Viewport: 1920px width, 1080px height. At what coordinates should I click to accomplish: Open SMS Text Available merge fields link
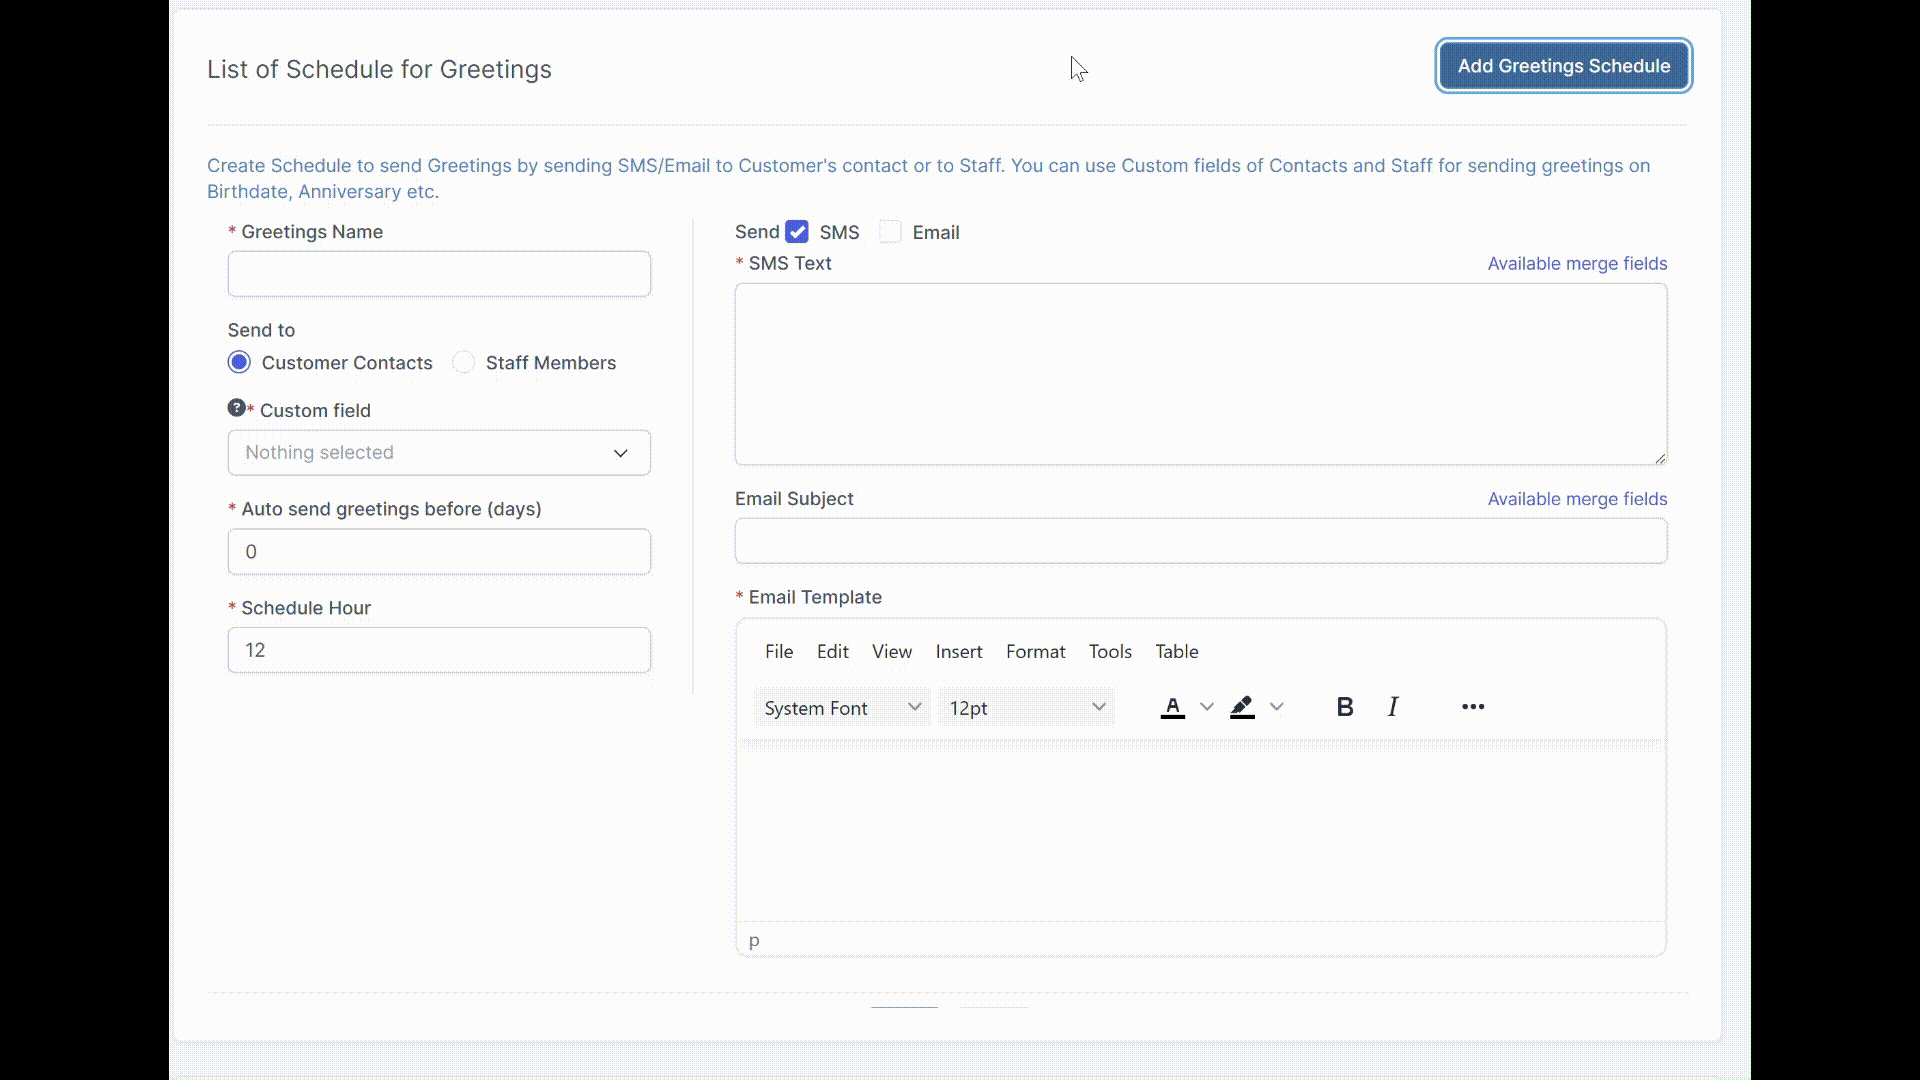click(1577, 264)
